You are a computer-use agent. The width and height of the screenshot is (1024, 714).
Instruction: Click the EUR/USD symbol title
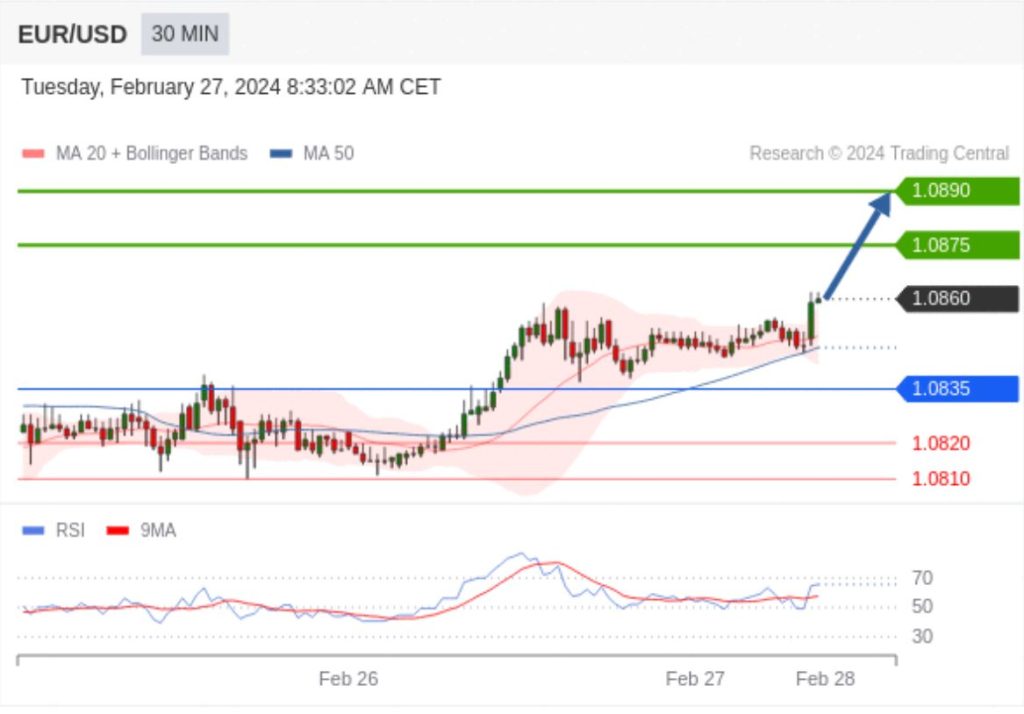(x=72, y=35)
